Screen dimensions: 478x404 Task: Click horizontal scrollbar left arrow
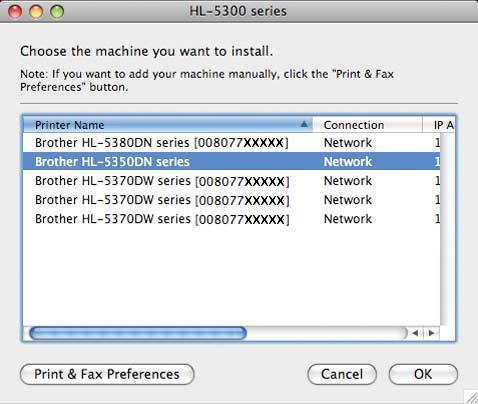point(415,333)
